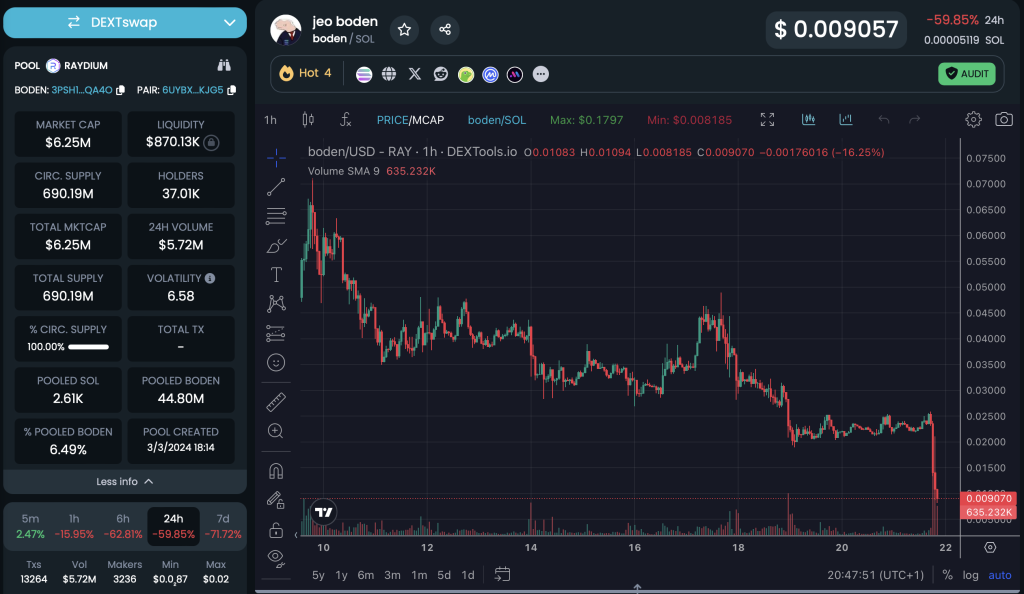1024x594 pixels.
Task: Collapse the pool details with Less info
Action: pos(124,481)
